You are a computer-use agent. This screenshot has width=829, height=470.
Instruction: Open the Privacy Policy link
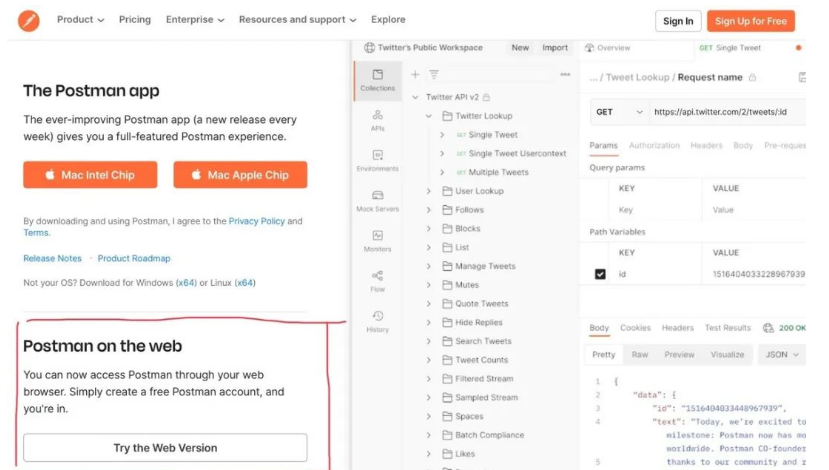(x=256, y=221)
